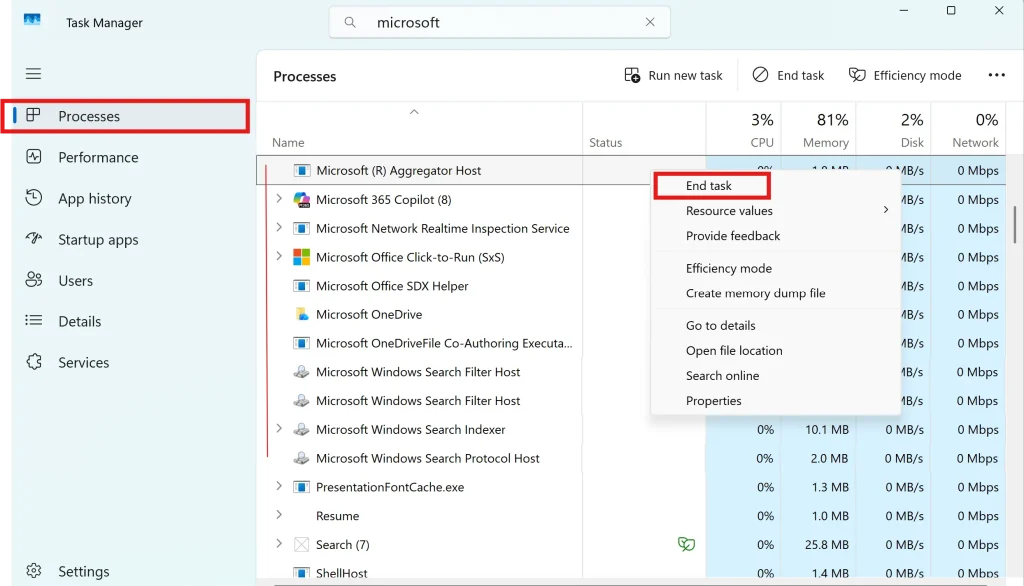Click the Task Manager title bar icon
Screen dimensions: 1024x586
click(x=31, y=17)
